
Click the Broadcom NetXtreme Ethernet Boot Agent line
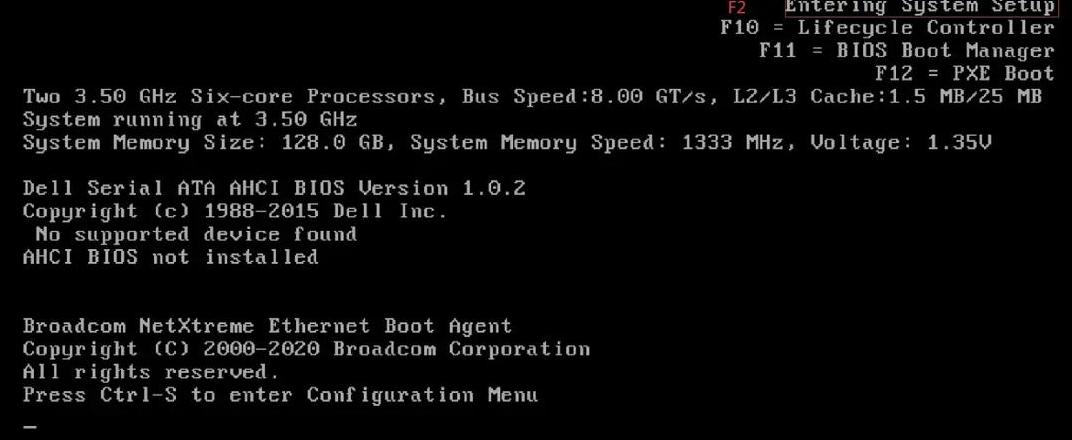[x=267, y=326]
